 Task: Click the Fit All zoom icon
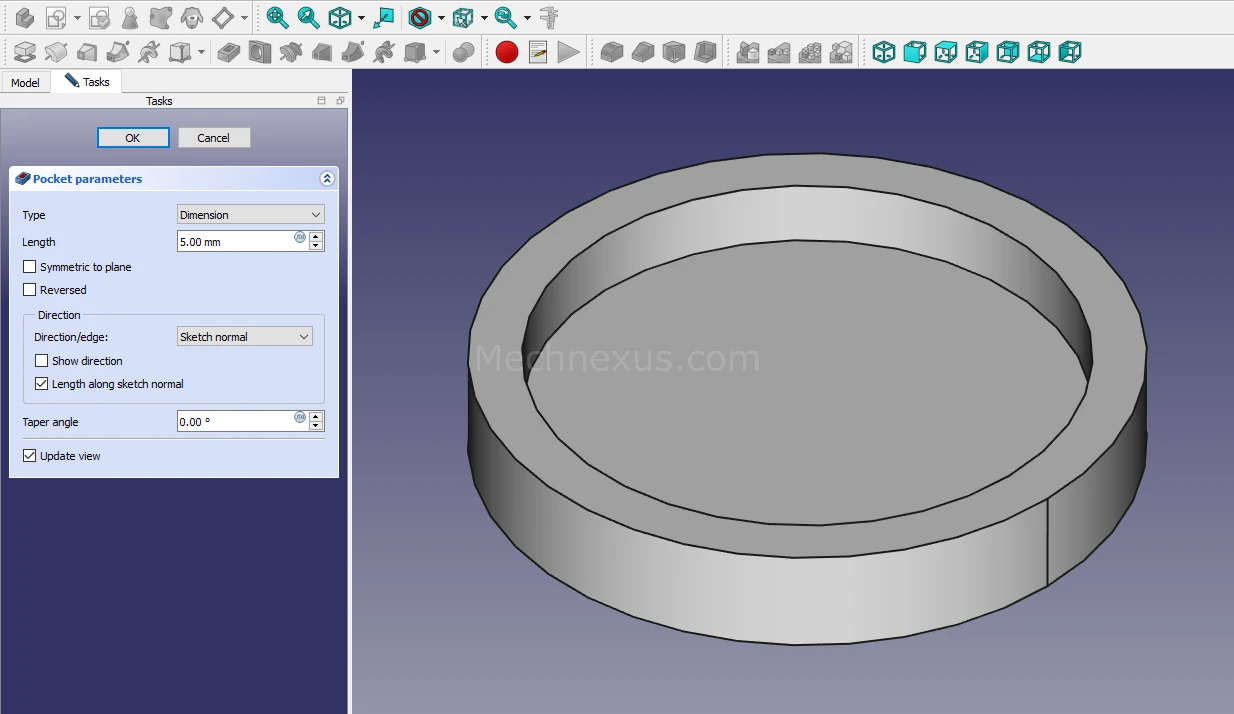click(x=277, y=17)
